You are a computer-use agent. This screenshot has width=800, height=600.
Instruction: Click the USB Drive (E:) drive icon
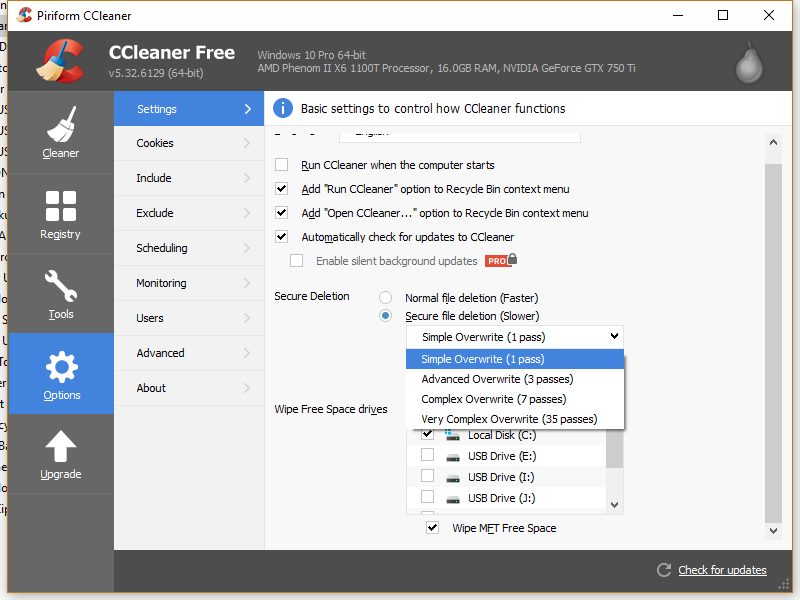click(453, 457)
